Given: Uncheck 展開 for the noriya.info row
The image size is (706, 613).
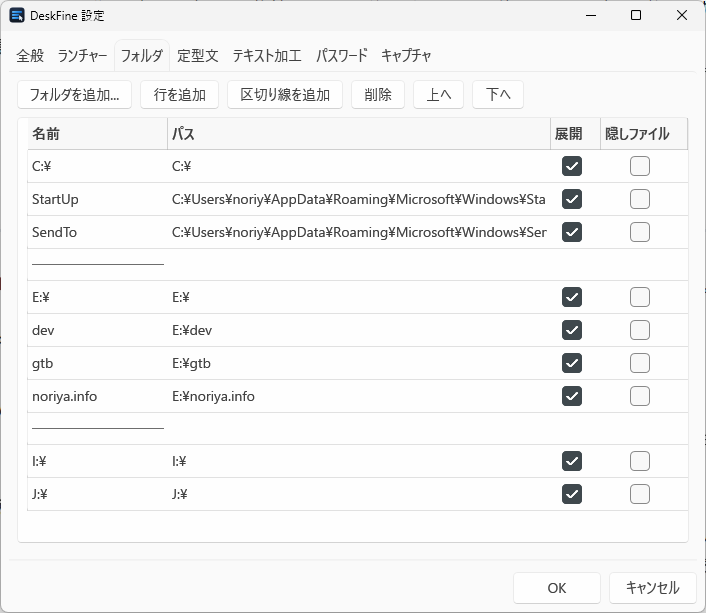Looking at the screenshot, I should coord(572,396).
